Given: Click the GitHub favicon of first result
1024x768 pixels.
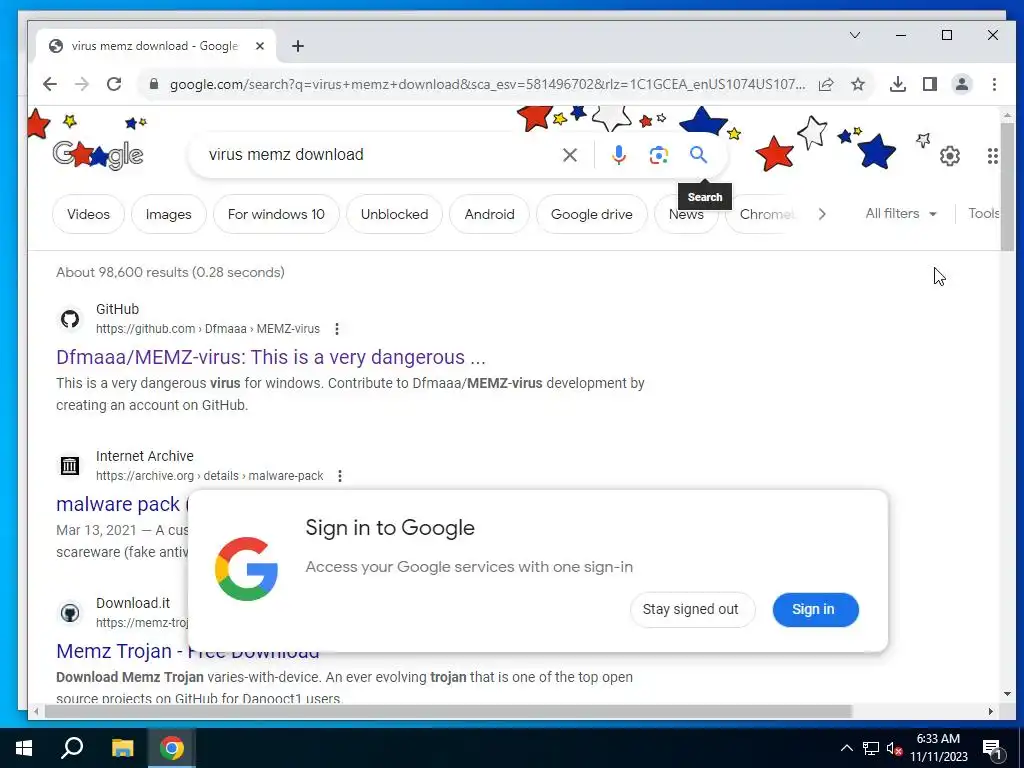Looking at the screenshot, I should pyautogui.click(x=70, y=319).
